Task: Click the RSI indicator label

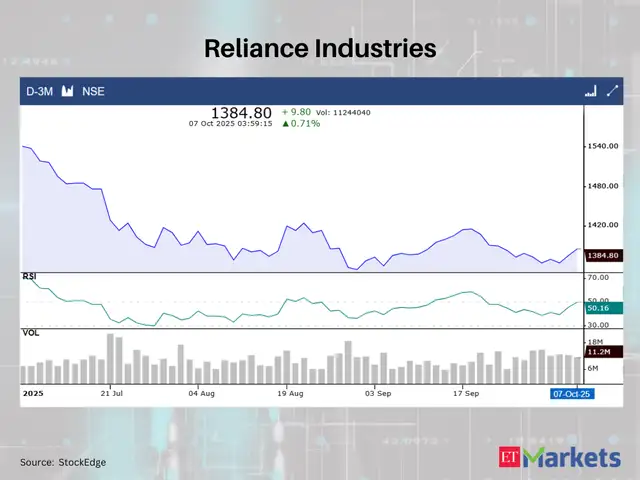Action: point(30,274)
